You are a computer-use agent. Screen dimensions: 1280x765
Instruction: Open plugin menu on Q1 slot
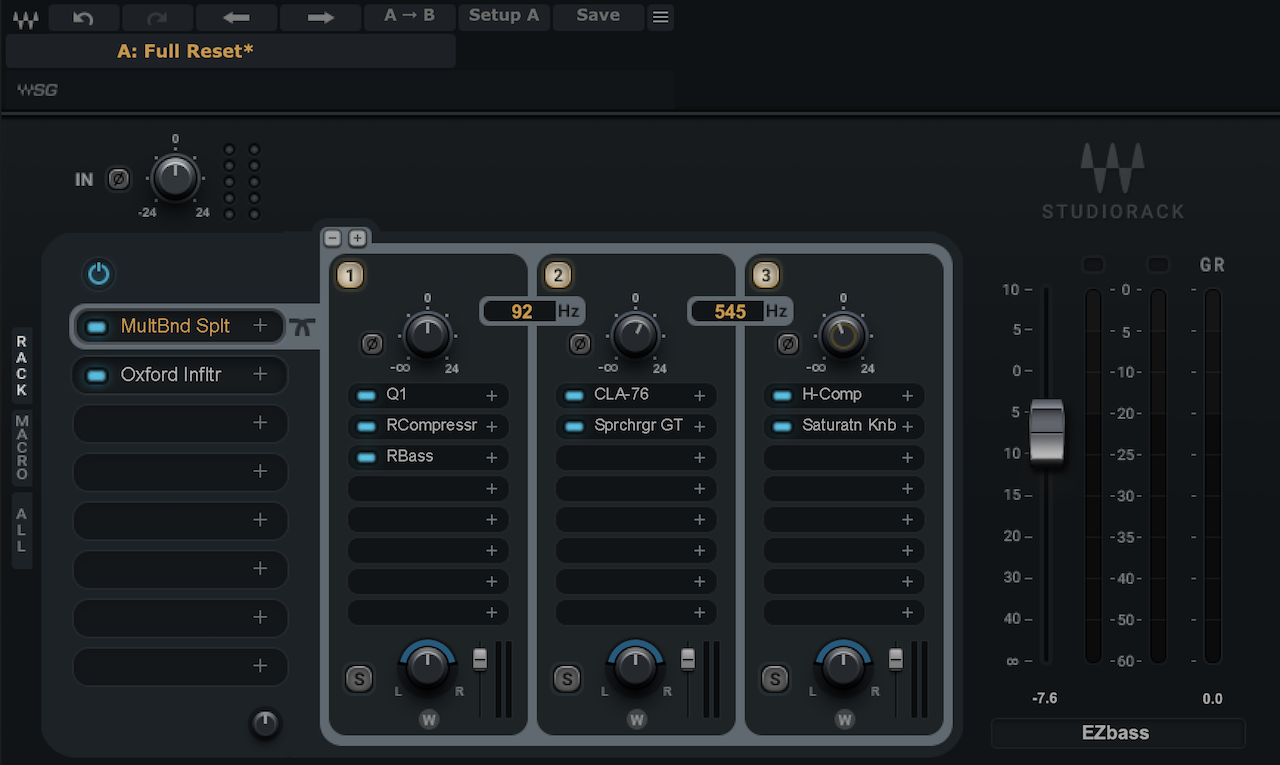(491, 396)
